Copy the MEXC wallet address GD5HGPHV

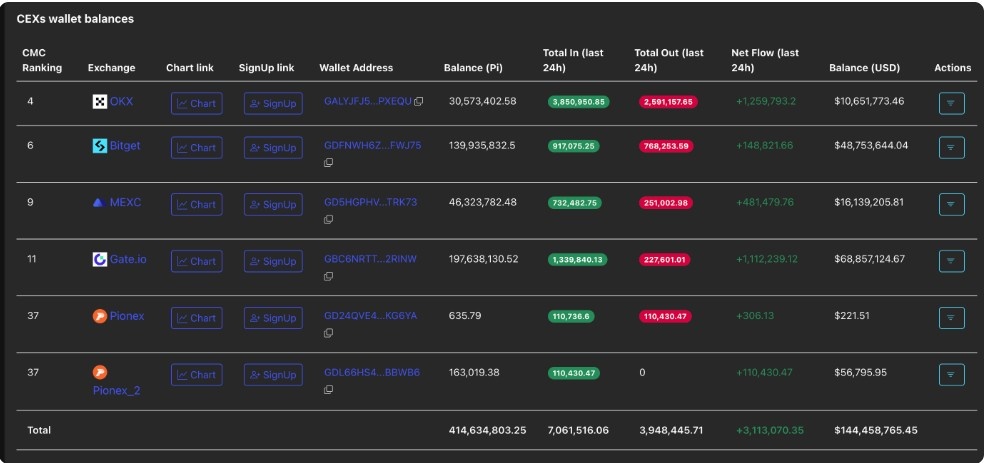point(329,220)
